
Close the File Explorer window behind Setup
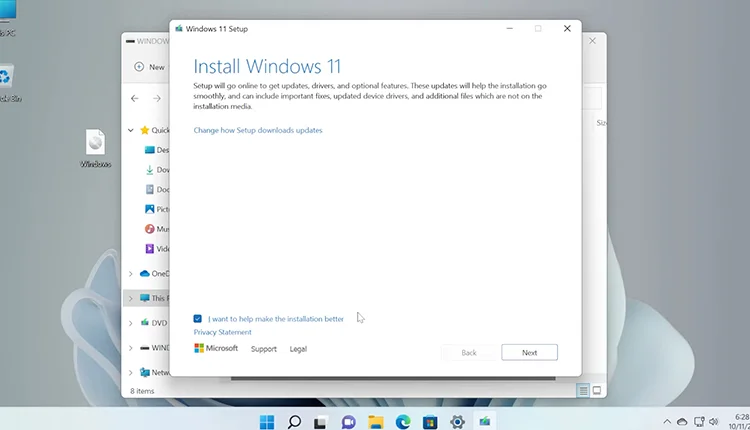[x=592, y=41]
